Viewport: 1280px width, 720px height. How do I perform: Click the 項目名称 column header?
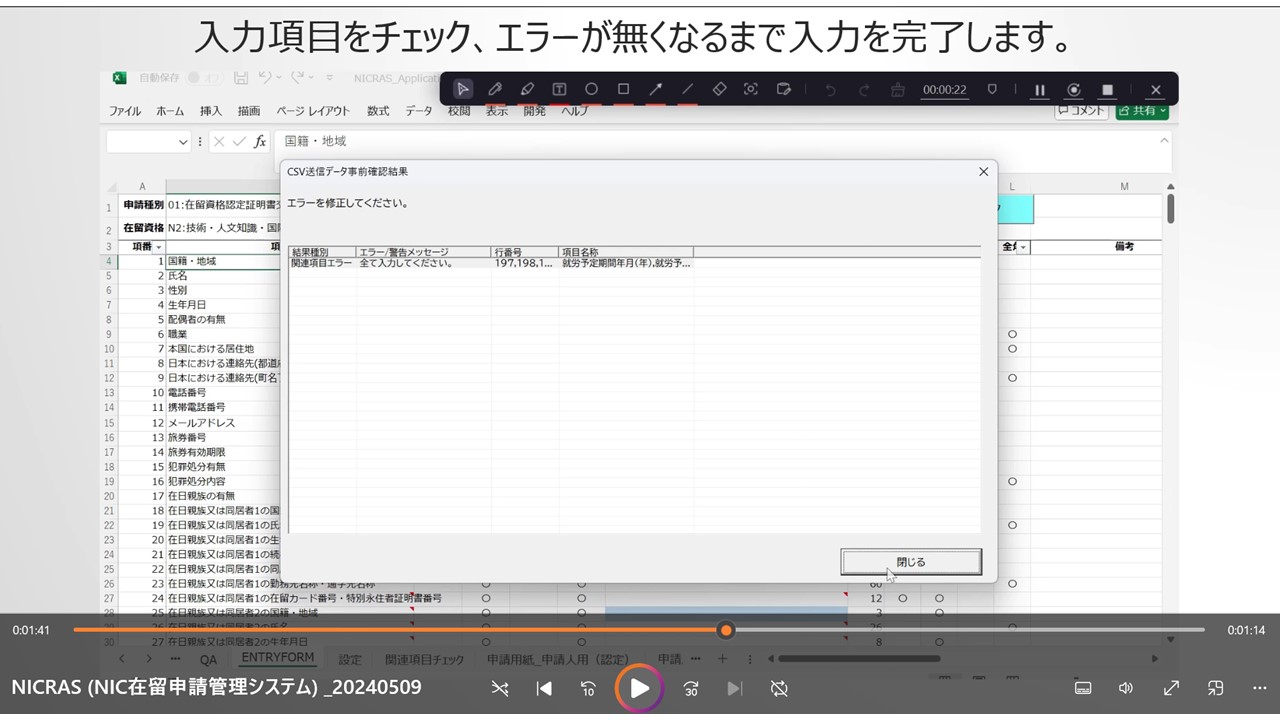click(x=626, y=252)
